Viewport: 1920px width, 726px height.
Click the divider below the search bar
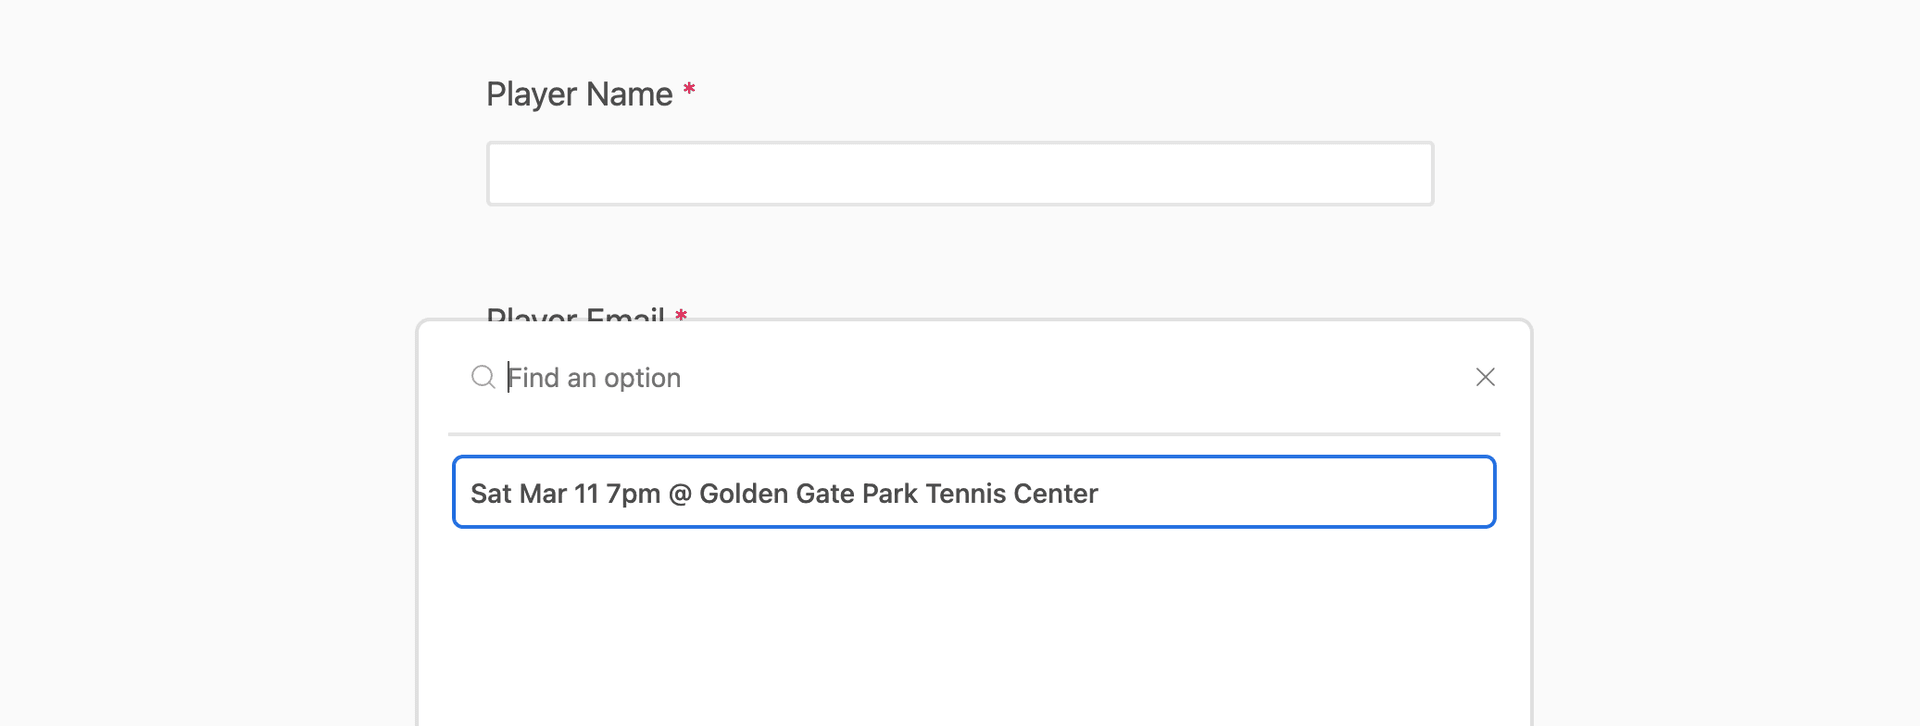pyautogui.click(x=974, y=434)
